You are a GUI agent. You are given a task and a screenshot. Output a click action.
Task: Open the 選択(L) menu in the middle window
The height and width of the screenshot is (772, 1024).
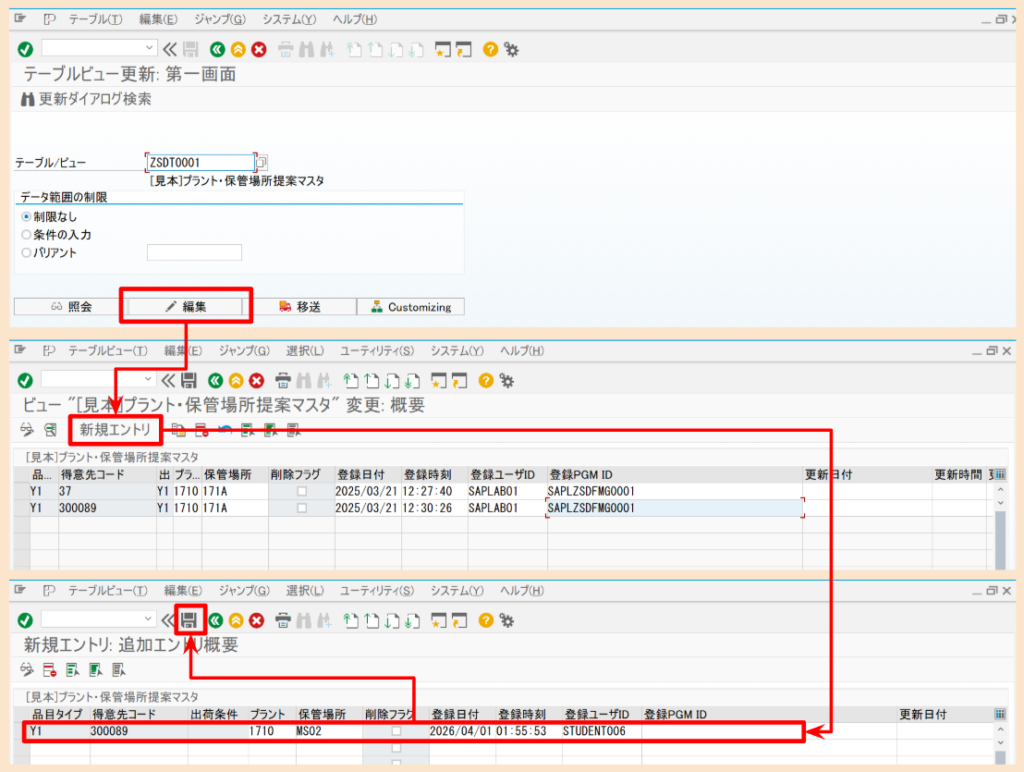pyautogui.click(x=304, y=351)
